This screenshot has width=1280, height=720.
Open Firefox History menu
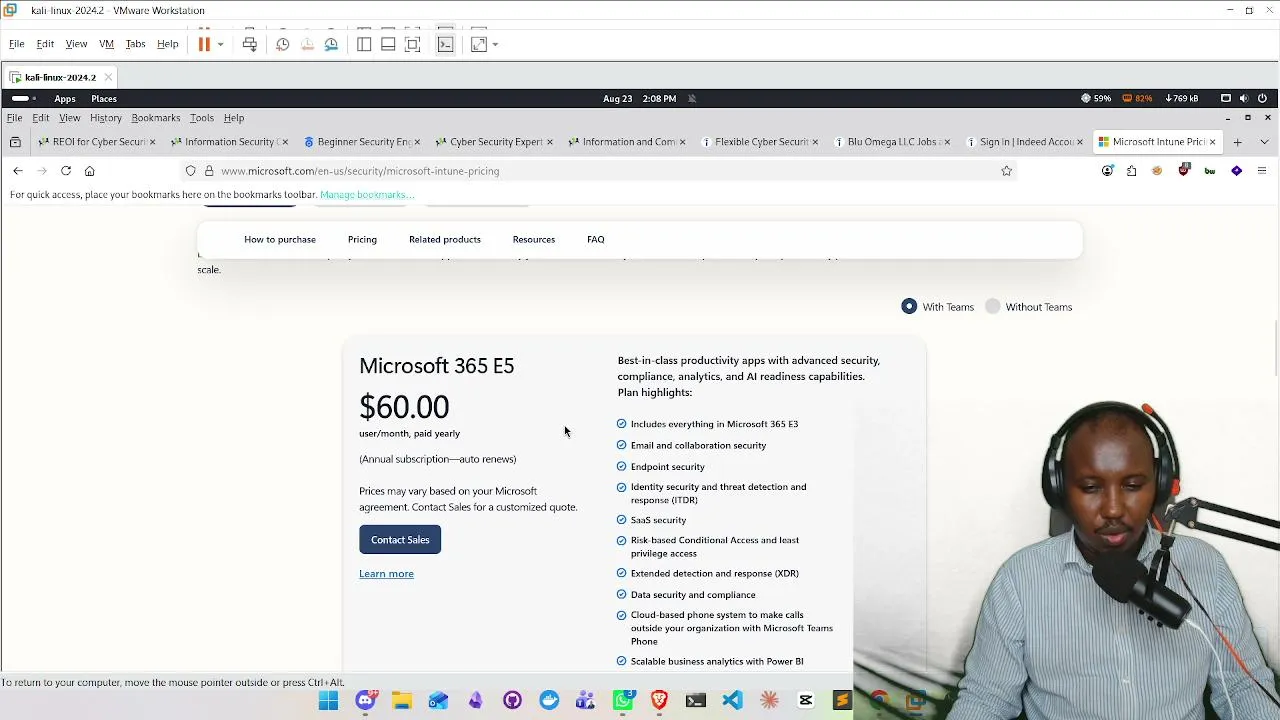pyautogui.click(x=106, y=118)
